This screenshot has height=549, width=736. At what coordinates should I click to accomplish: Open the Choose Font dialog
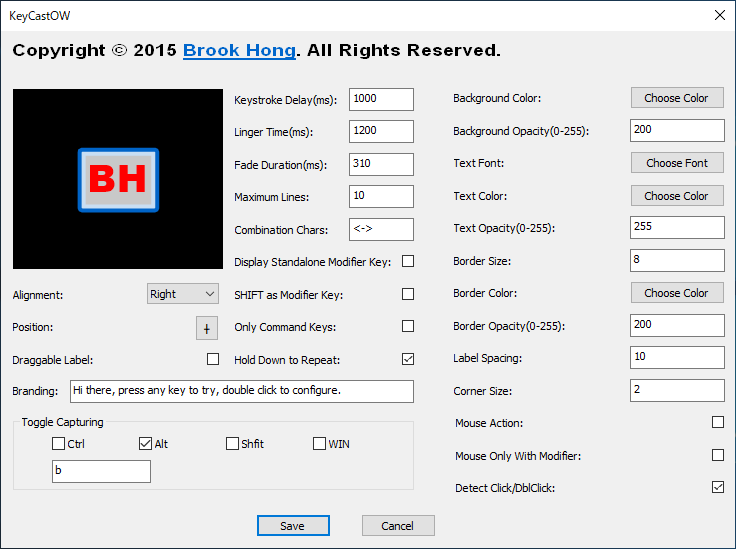677,163
